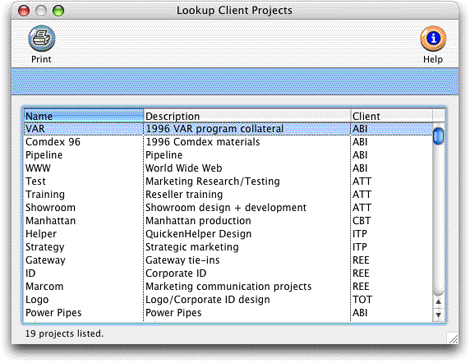470x363 pixels.
Task: Select the Power Pipes project row
Action: point(228,313)
